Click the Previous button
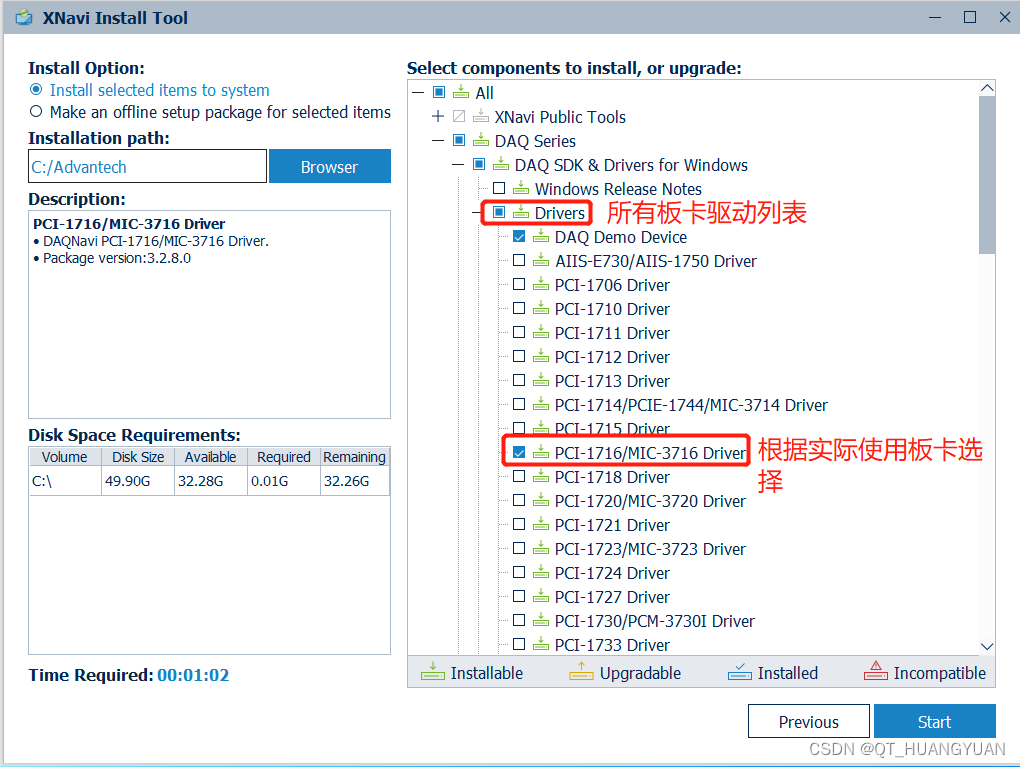This screenshot has width=1020, height=767. [809, 721]
